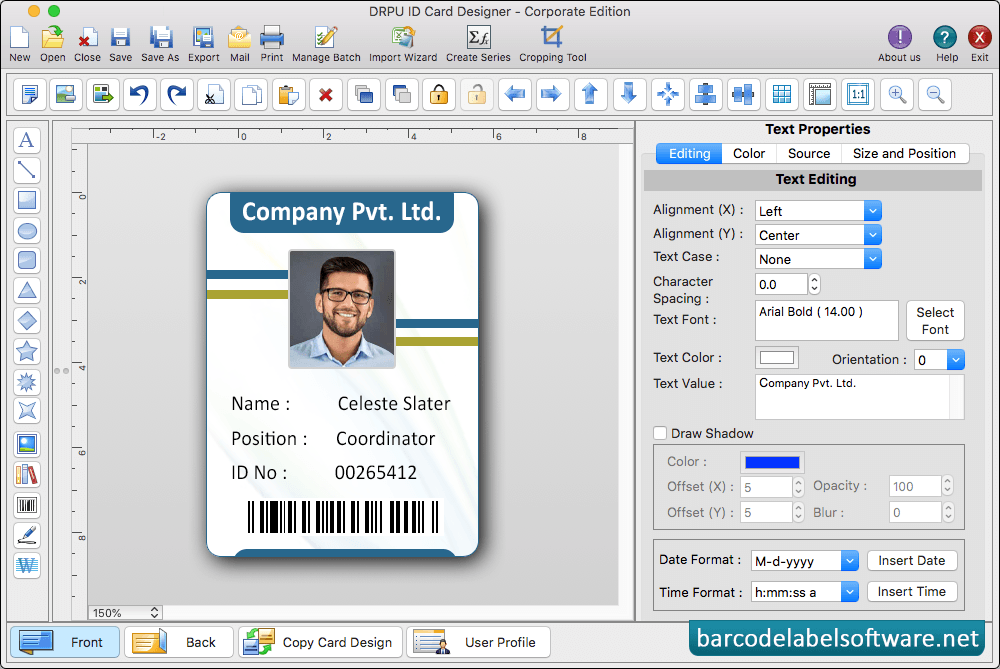Viewport: 1000px width, 669px height.
Task: Select the Image insert tool
Action: click(27, 444)
